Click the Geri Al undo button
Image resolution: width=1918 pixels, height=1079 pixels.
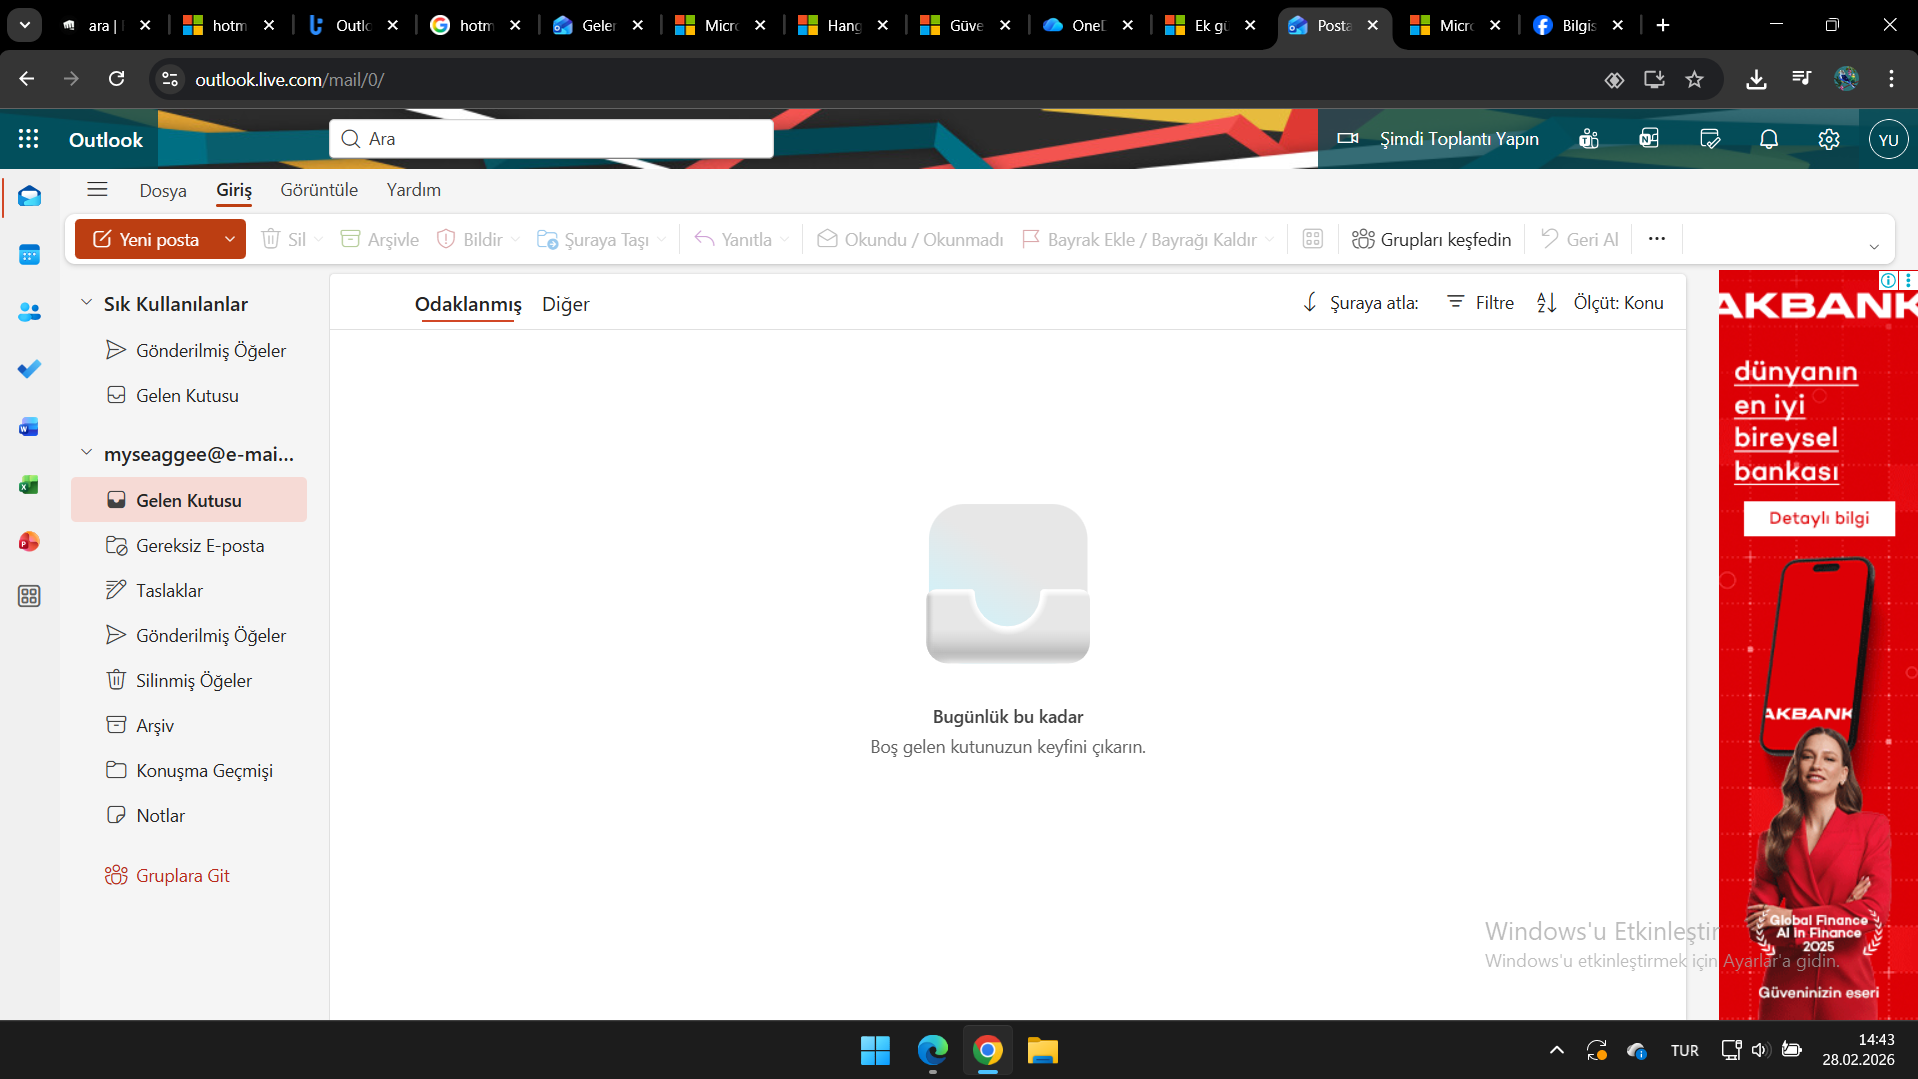click(x=1580, y=239)
